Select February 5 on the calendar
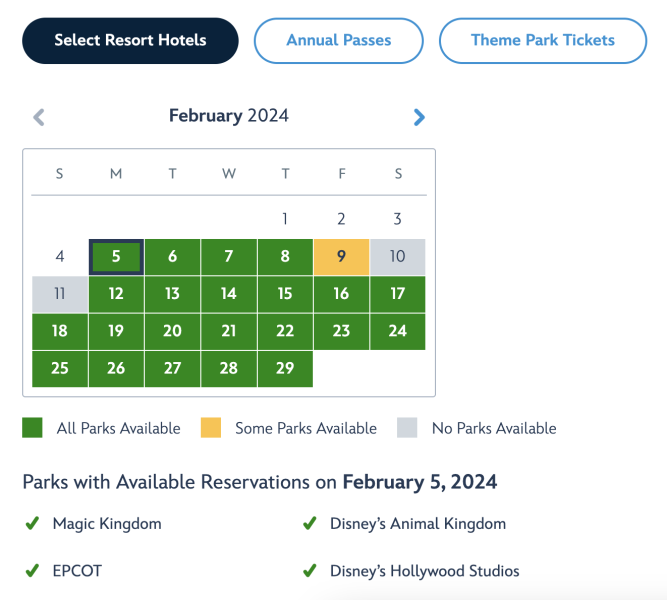667x600 pixels. (x=116, y=257)
